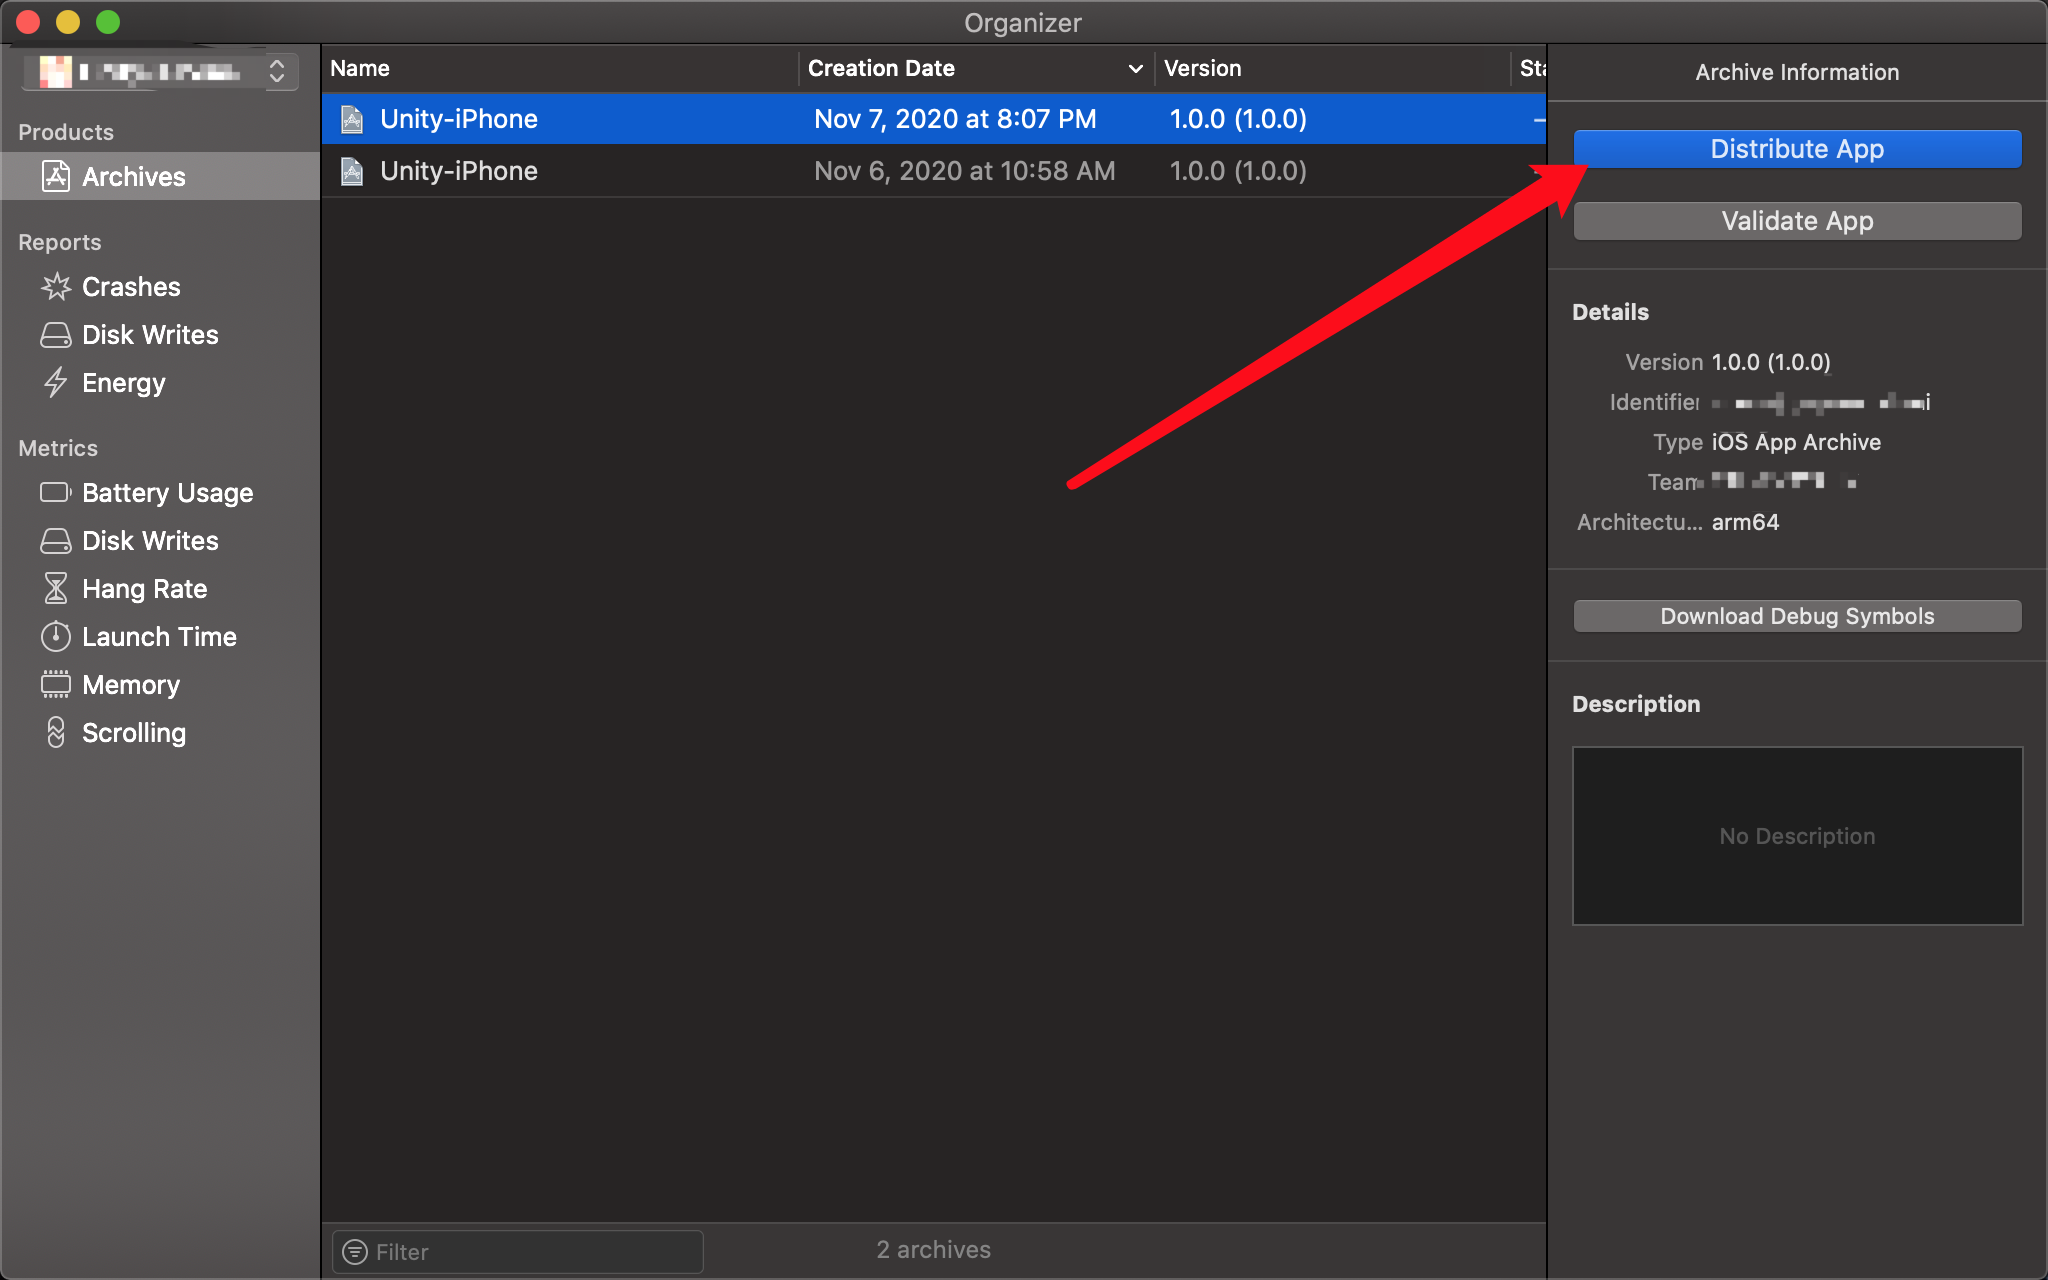Click the Battery Usage battery icon

coord(56,492)
